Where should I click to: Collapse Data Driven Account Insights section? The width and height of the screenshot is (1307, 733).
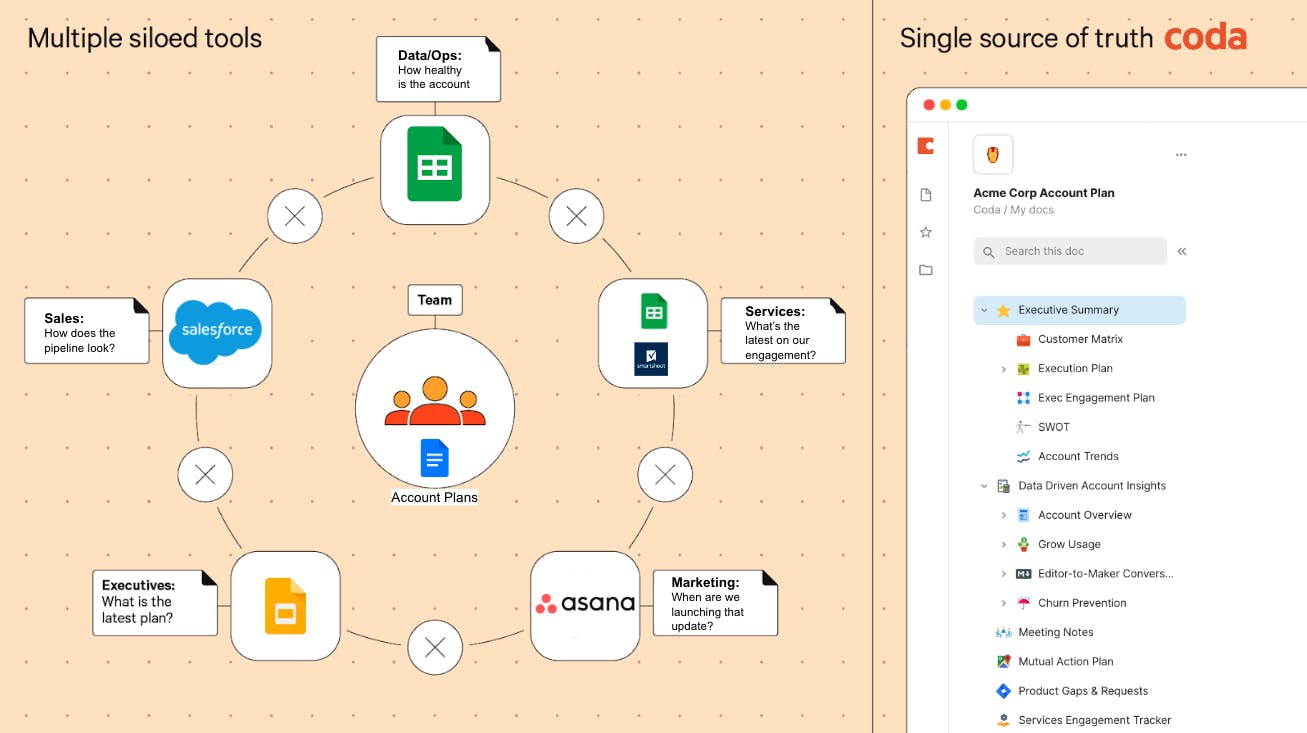tap(984, 486)
